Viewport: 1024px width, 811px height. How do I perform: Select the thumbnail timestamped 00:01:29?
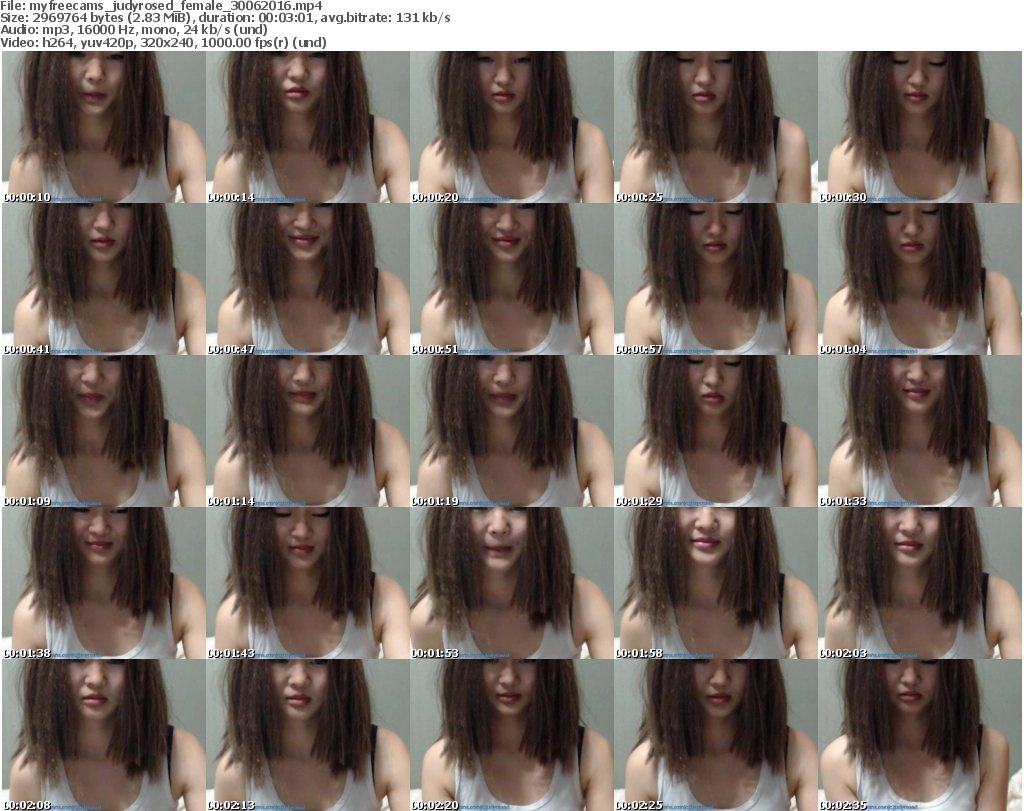point(716,431)
